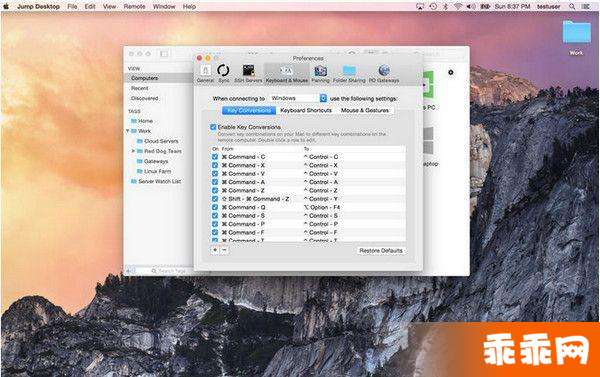Open the Remote menu
The height and width of the screenshot is (377, 600).
(x=134, y=7)
